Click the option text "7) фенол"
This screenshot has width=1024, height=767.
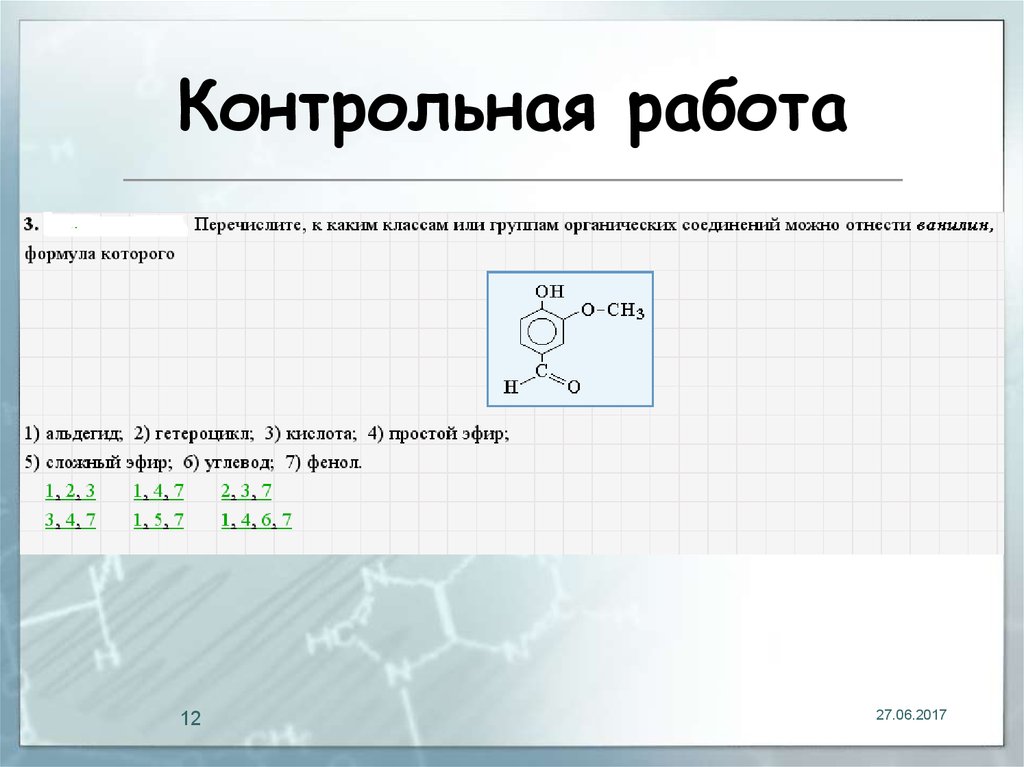point(325,463)
